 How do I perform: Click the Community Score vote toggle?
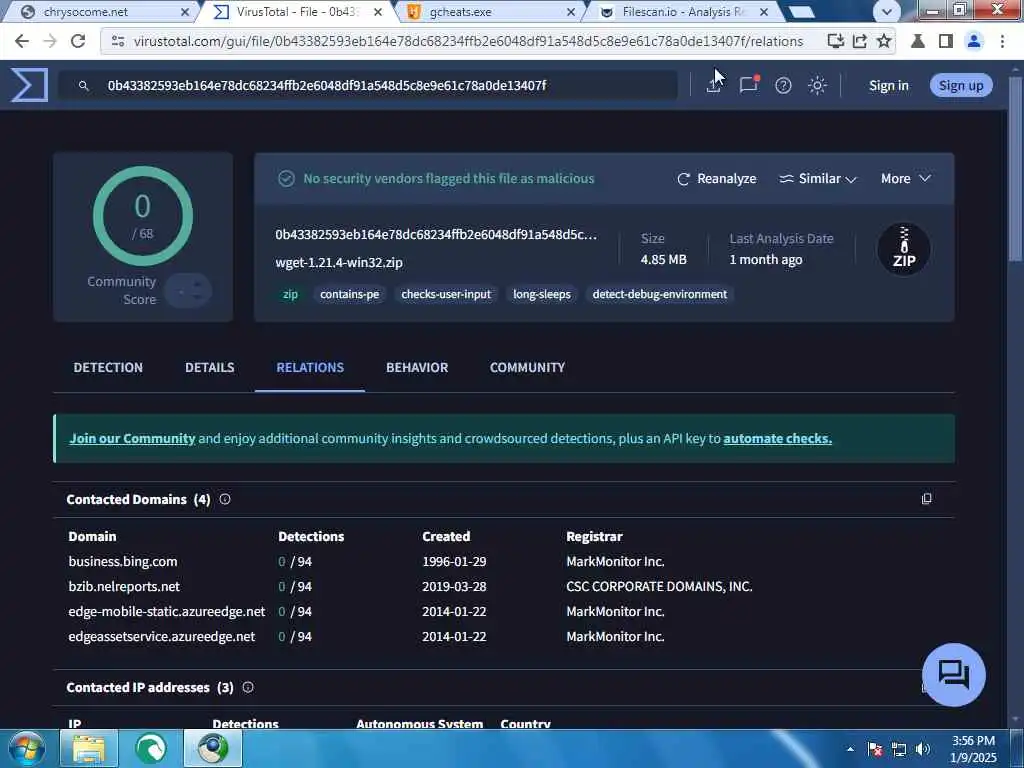188,291
